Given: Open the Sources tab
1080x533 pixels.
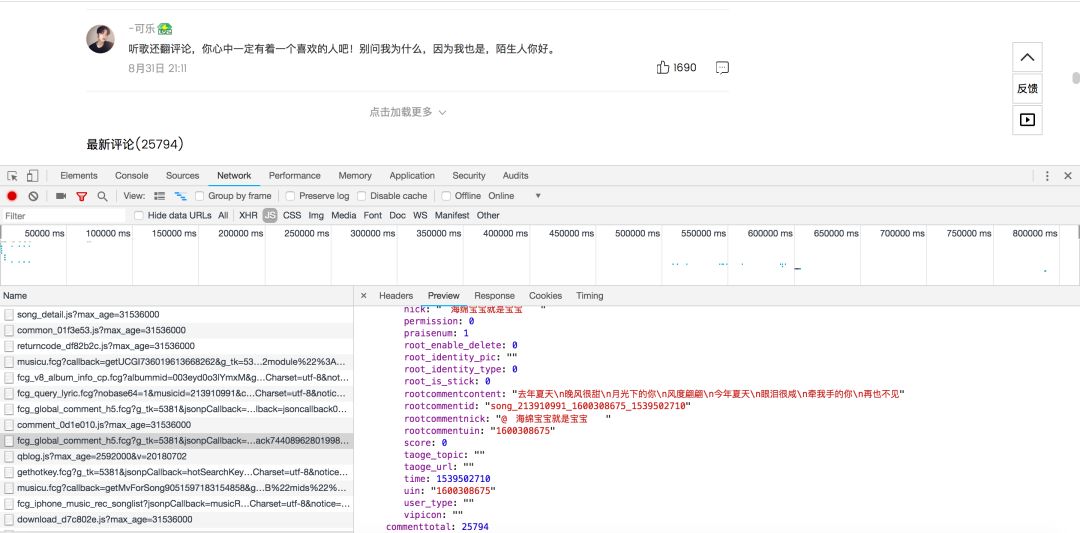Looking at the screenshot, I should 183,176.
